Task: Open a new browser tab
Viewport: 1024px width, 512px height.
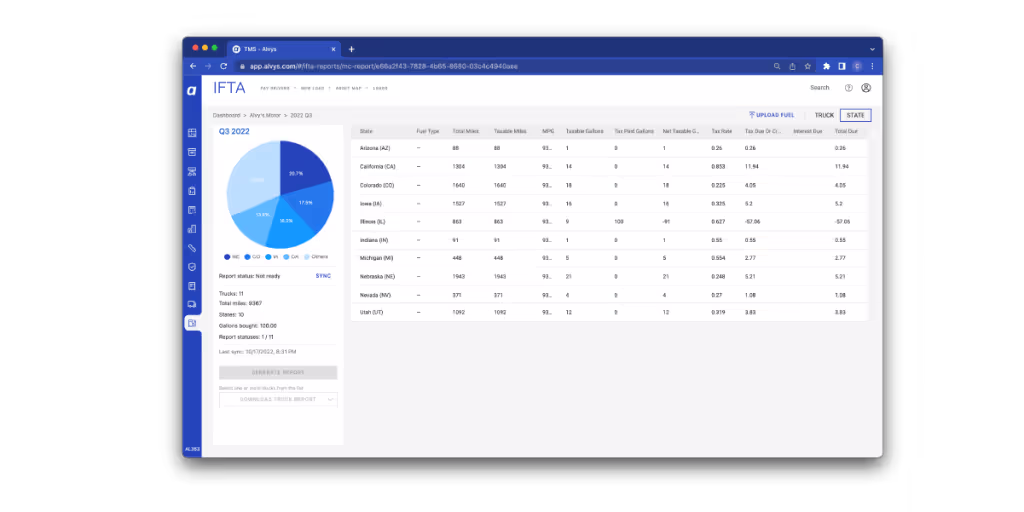Action: [x=351, y=49]
